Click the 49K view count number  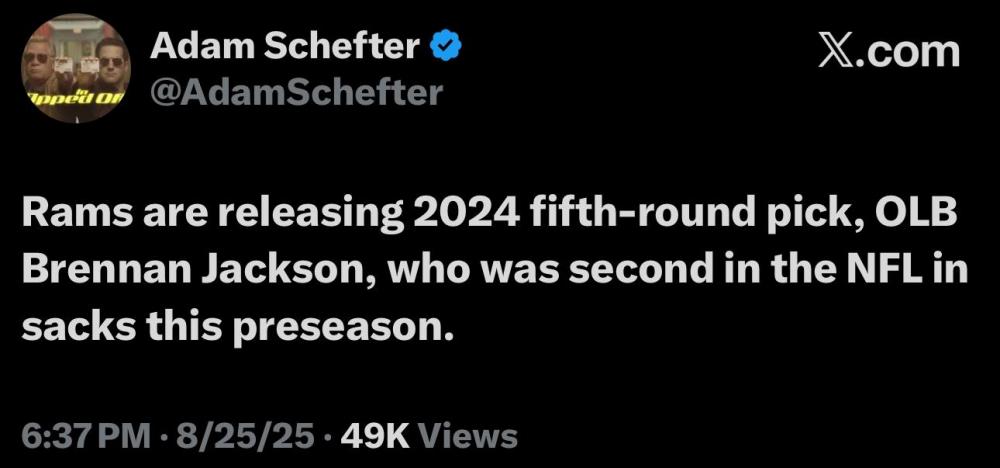coord(373,436)
